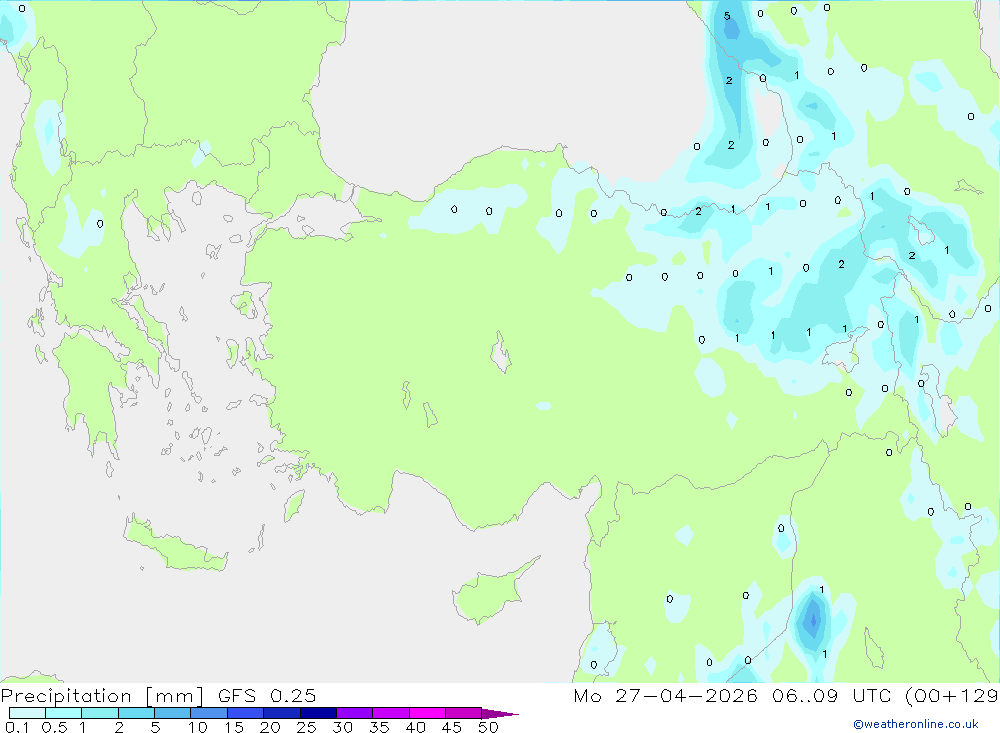
Task: Click the '50' legend scale label
Action: click(488, 727)
